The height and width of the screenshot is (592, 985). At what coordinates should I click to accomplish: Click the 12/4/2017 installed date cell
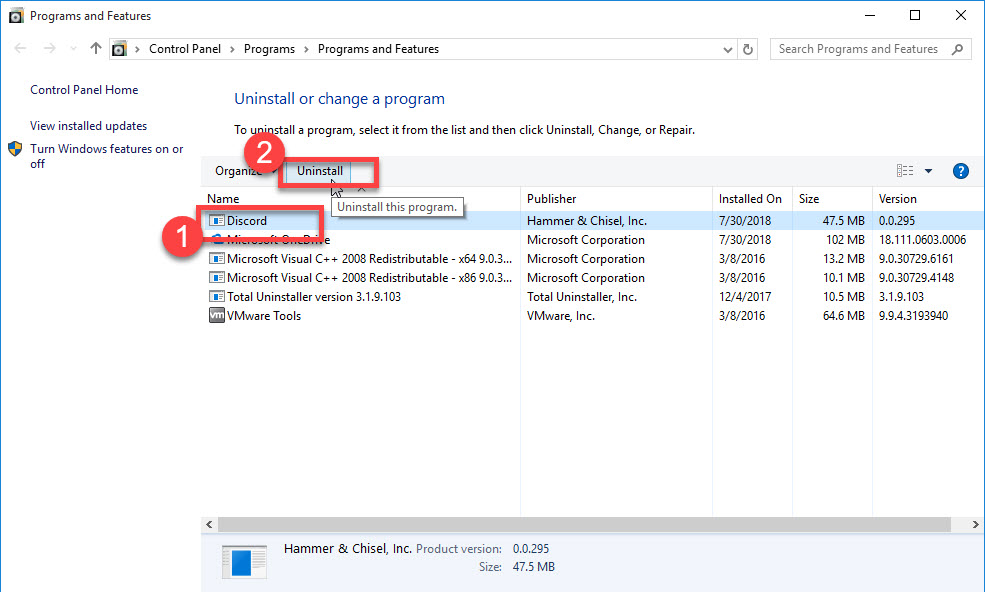tap(745, 297)
